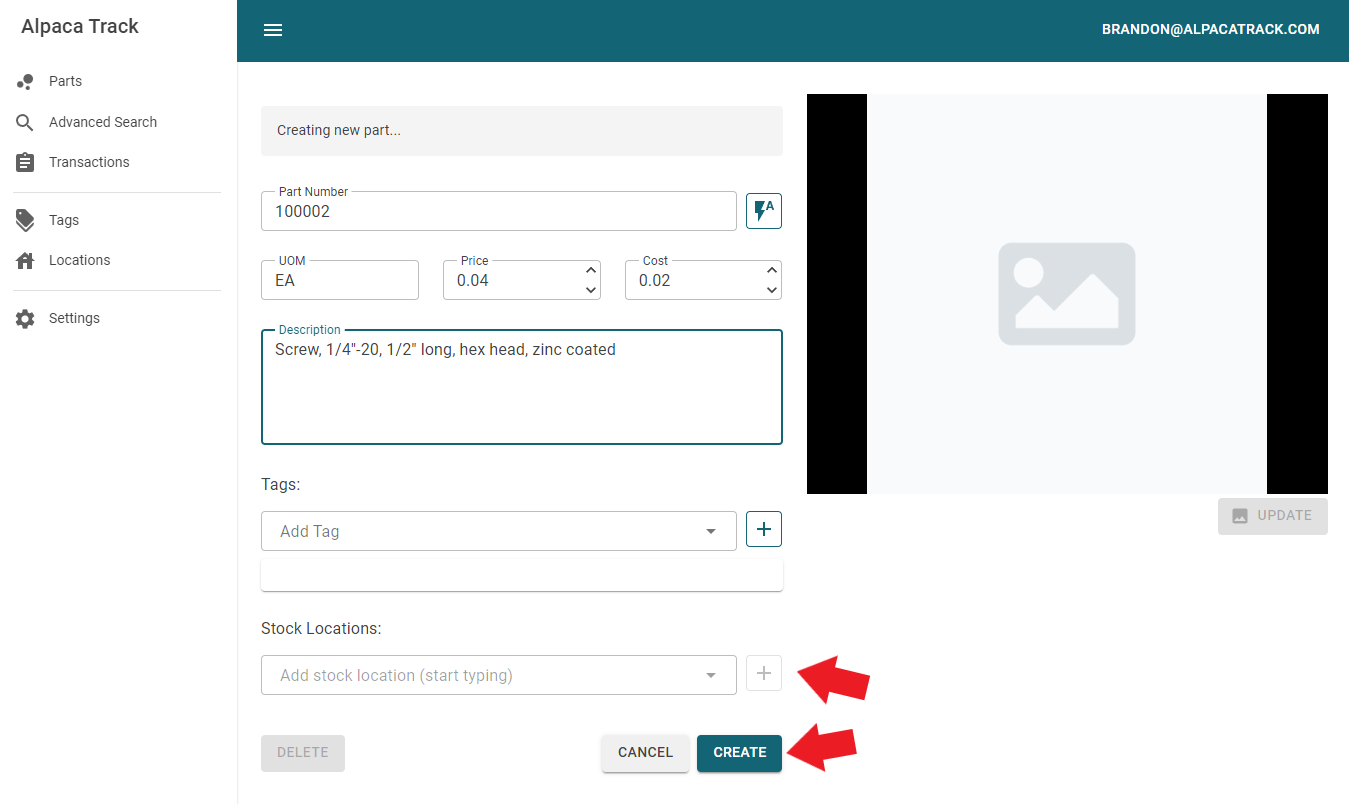Click the plus icon beside Add Tag
The image size is (1349, 804).
[764, 530]
